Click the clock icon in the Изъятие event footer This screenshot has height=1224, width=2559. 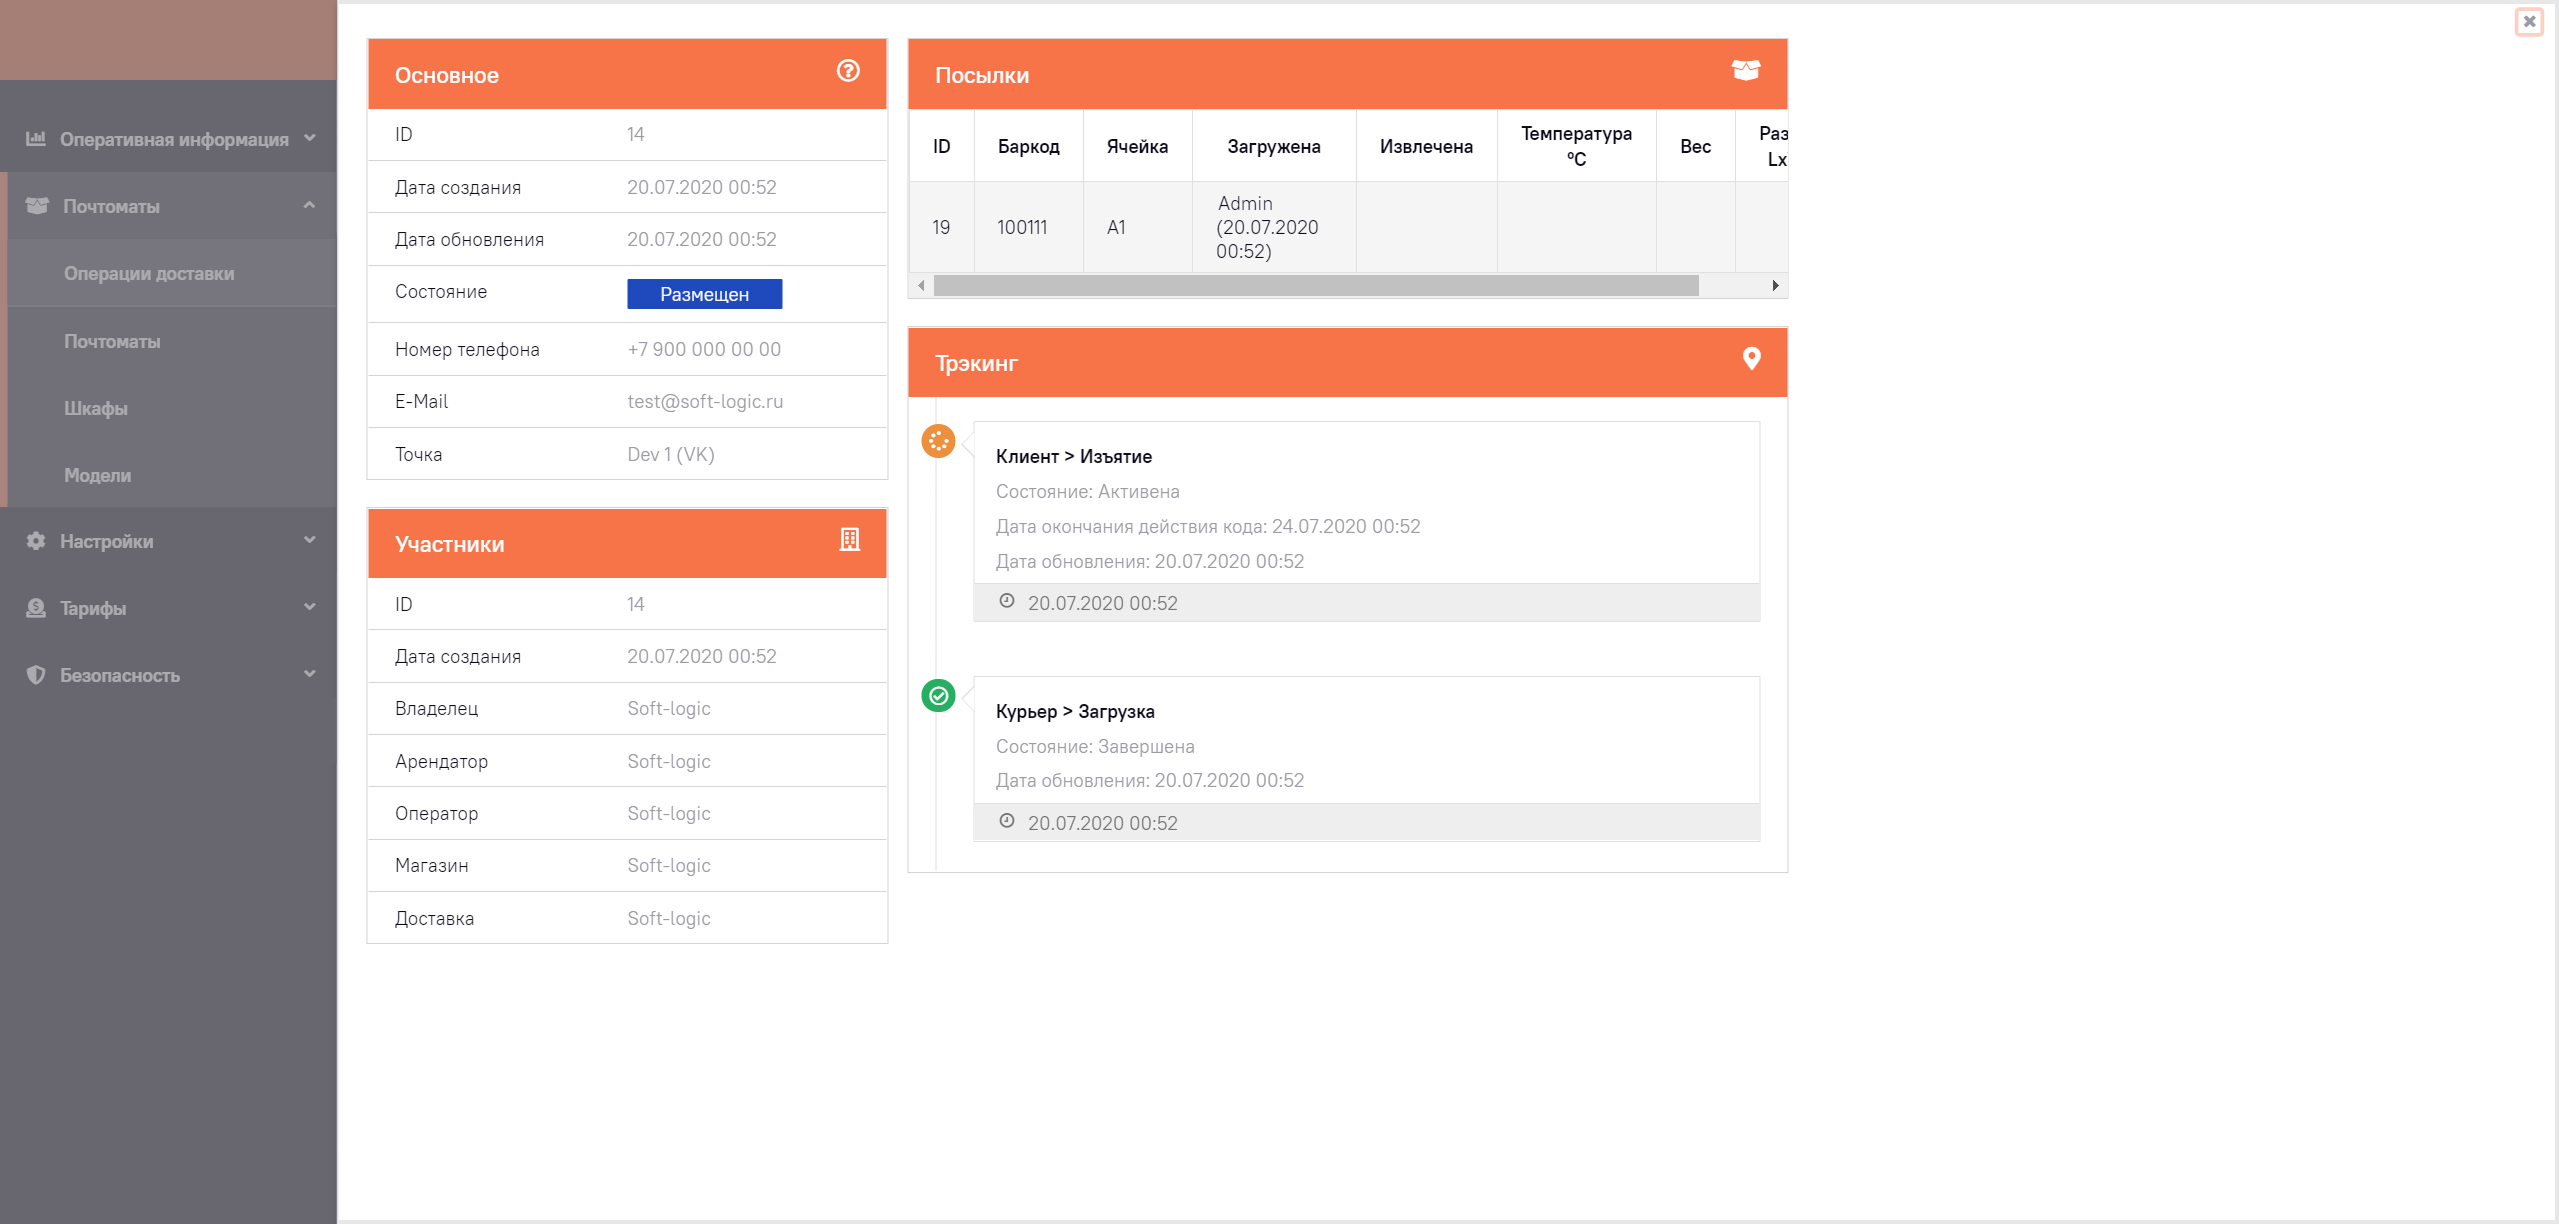coord(1007,601)
